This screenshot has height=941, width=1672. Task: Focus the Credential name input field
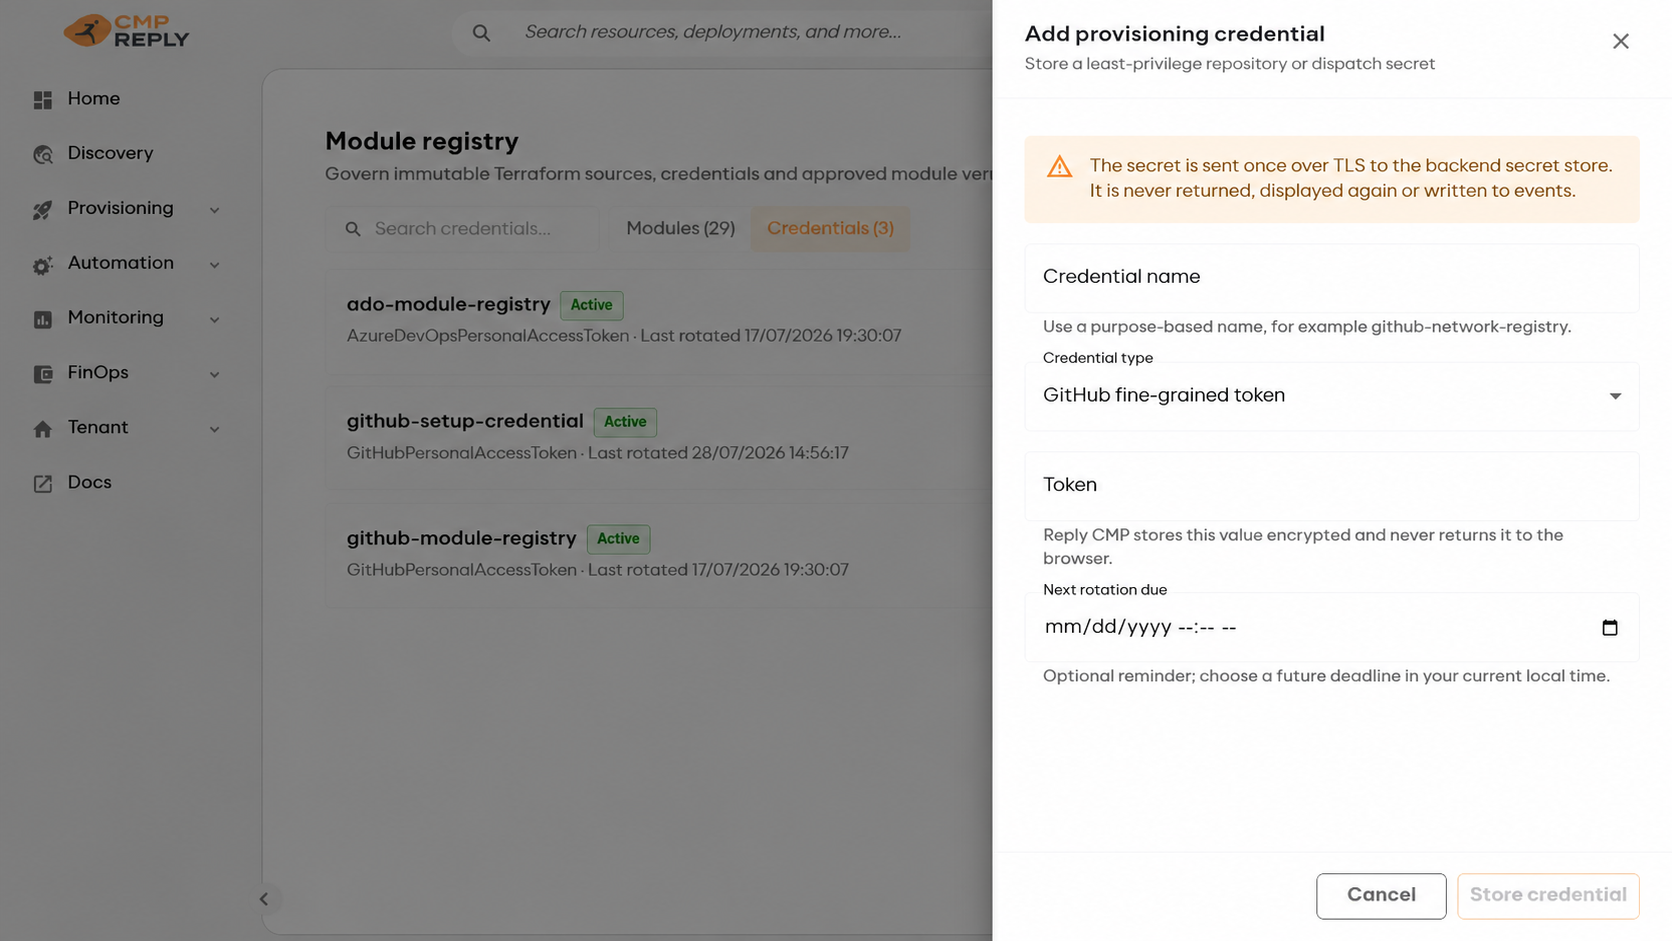[1331, 278]
